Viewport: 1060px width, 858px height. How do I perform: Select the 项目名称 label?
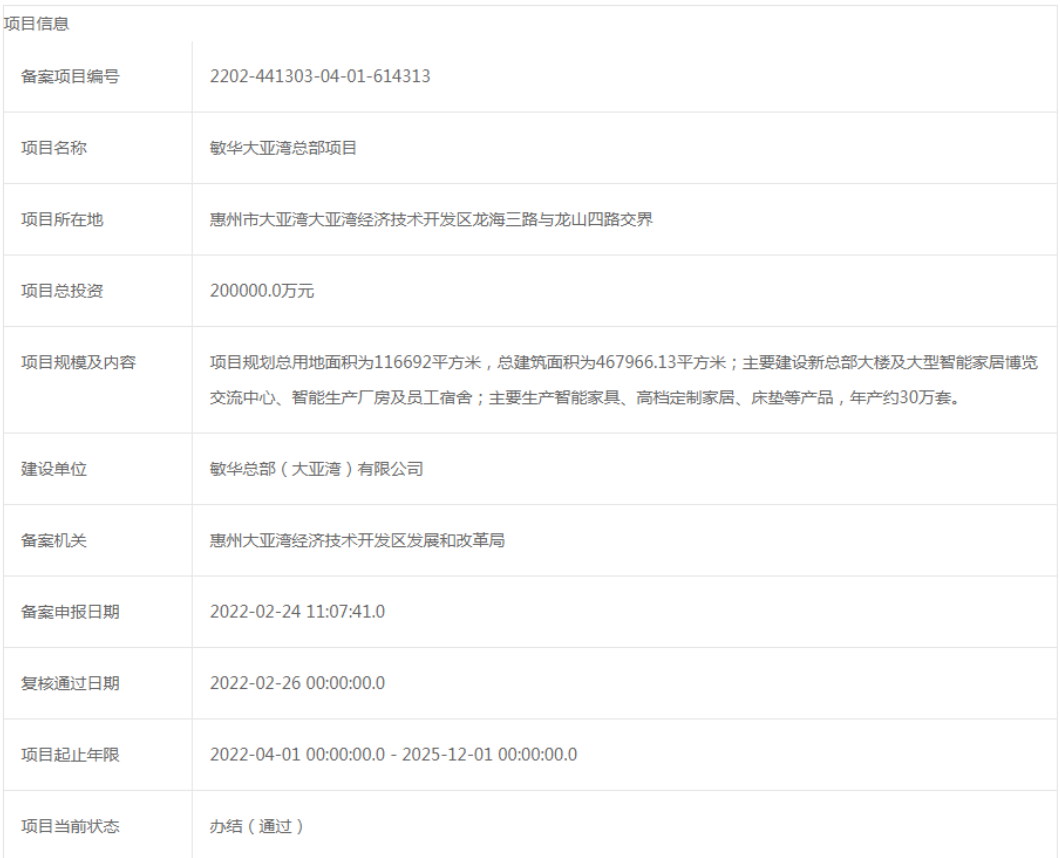click(54, 148)
